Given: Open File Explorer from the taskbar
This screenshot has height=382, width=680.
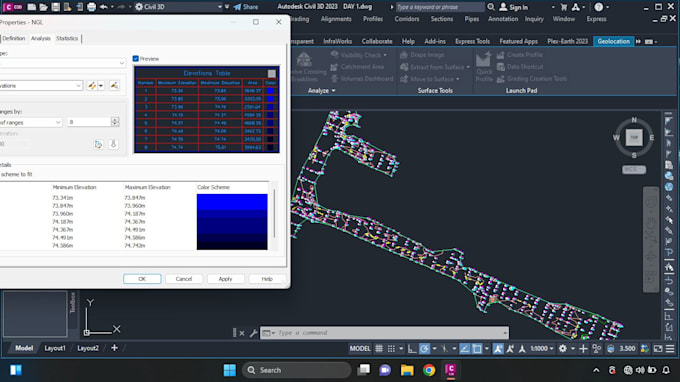Looking at the screenshot, I should pyautogui.click(x=407, y=370).
